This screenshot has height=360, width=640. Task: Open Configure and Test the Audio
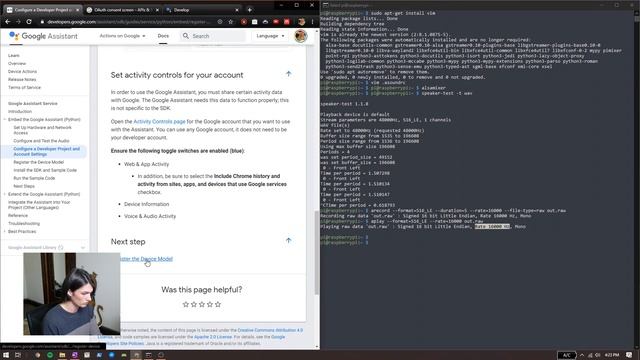[41, 141]
